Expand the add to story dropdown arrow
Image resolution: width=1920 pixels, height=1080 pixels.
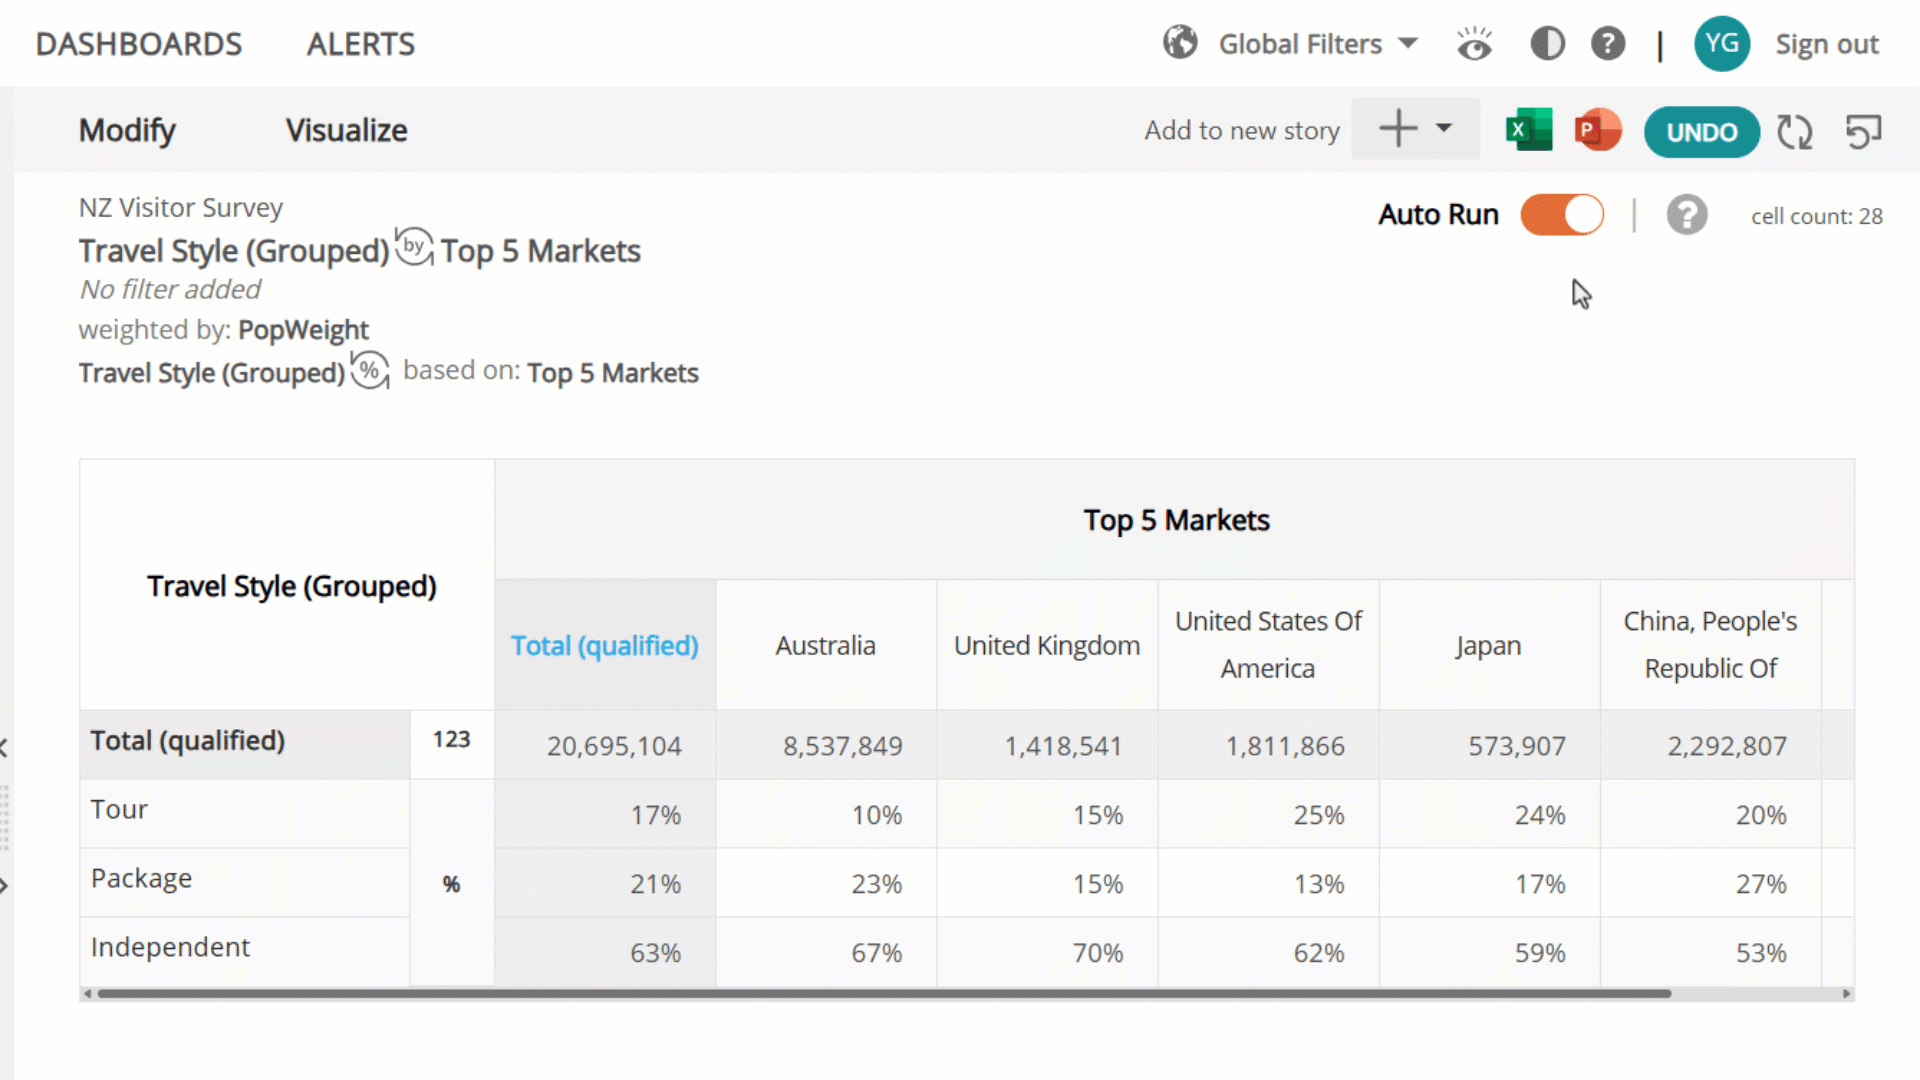[1444, 128]
